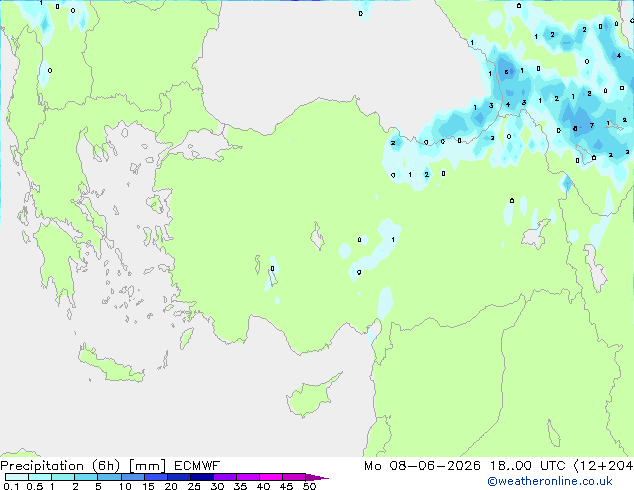
Task: Click the legend label "40"
Action: pyautogui.click(x=263, y=486)
